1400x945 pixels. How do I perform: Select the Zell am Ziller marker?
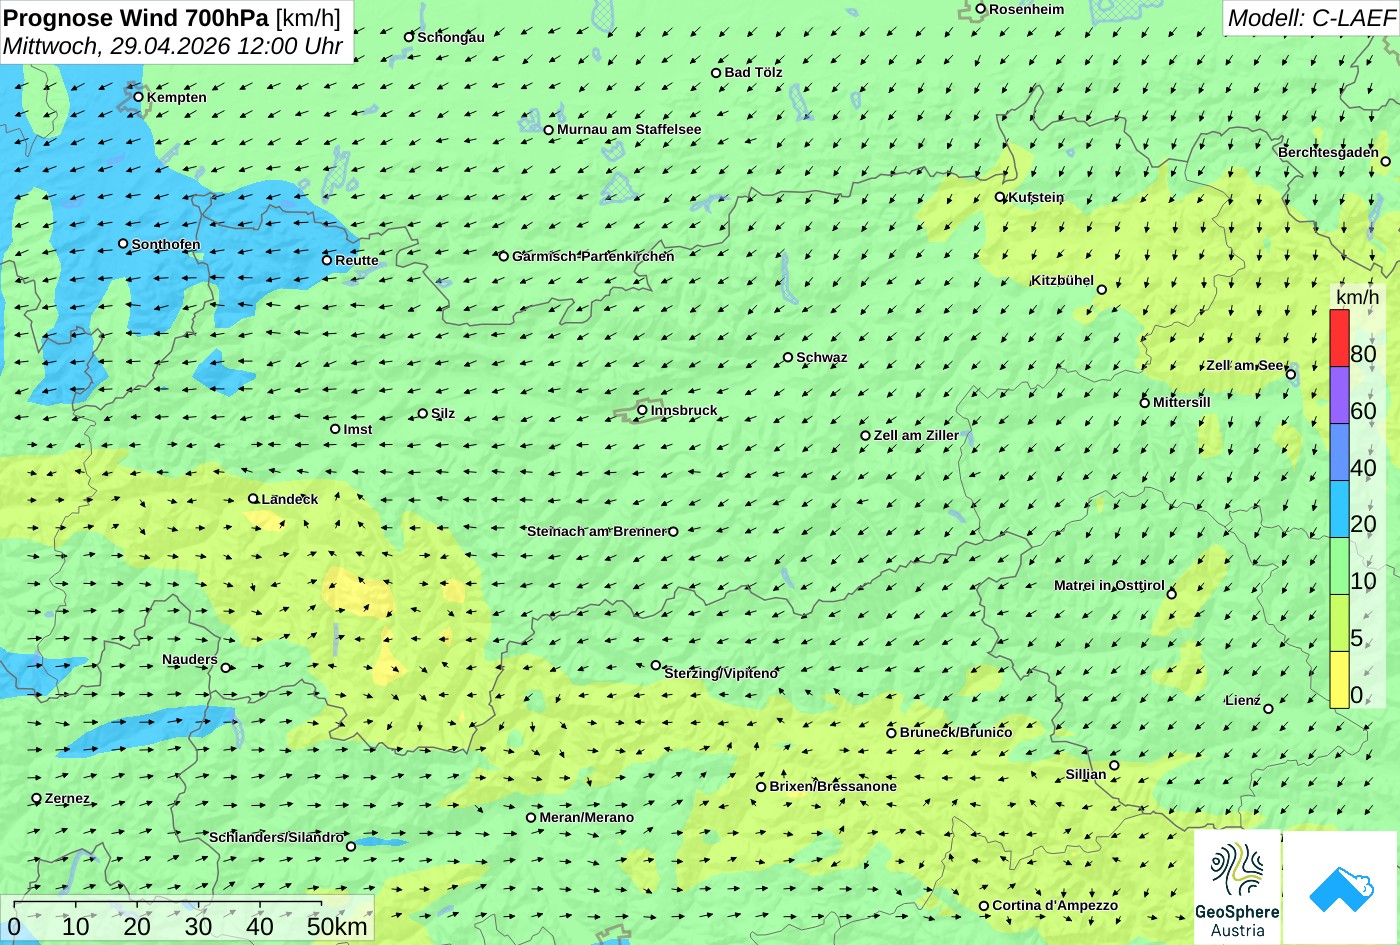click(866, 435)
